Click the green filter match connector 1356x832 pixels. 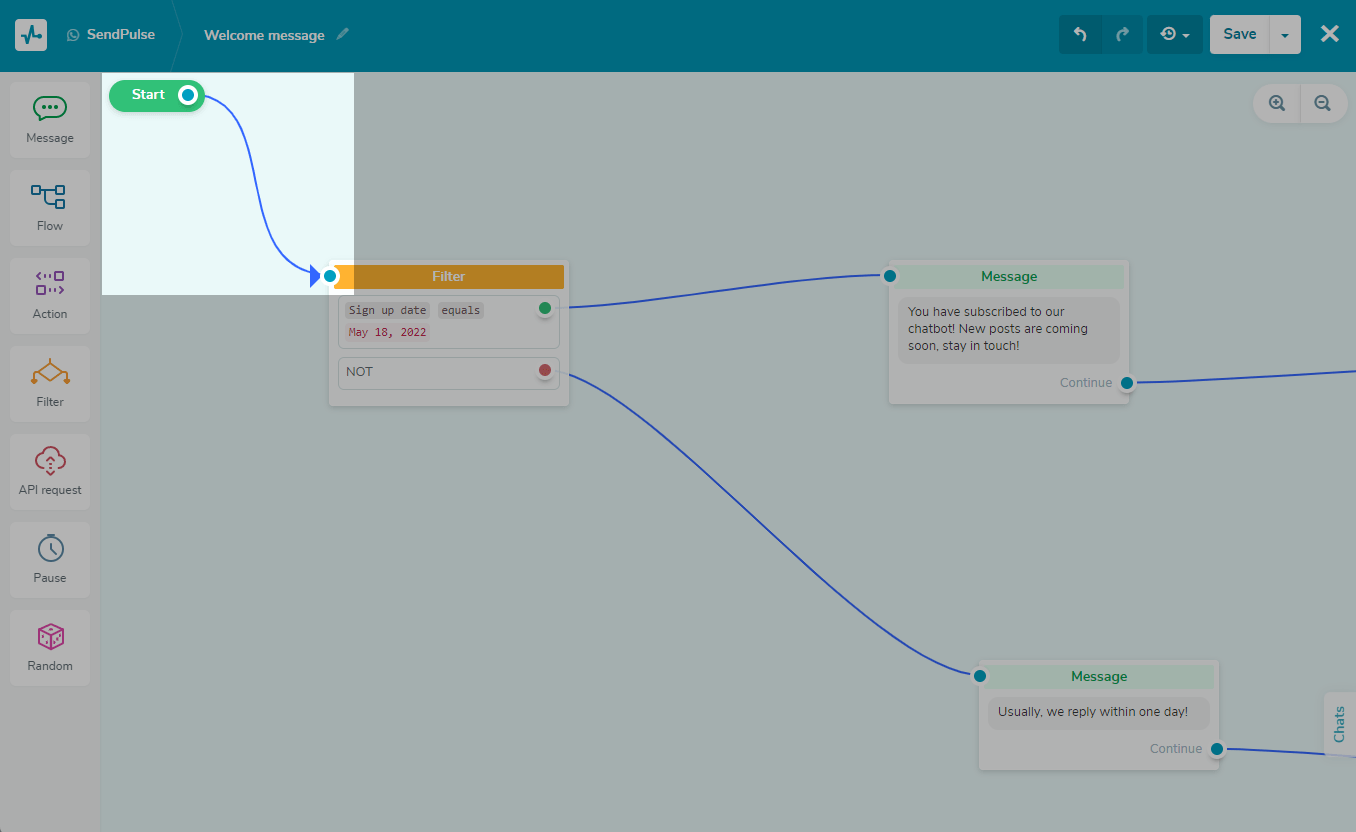545,308
